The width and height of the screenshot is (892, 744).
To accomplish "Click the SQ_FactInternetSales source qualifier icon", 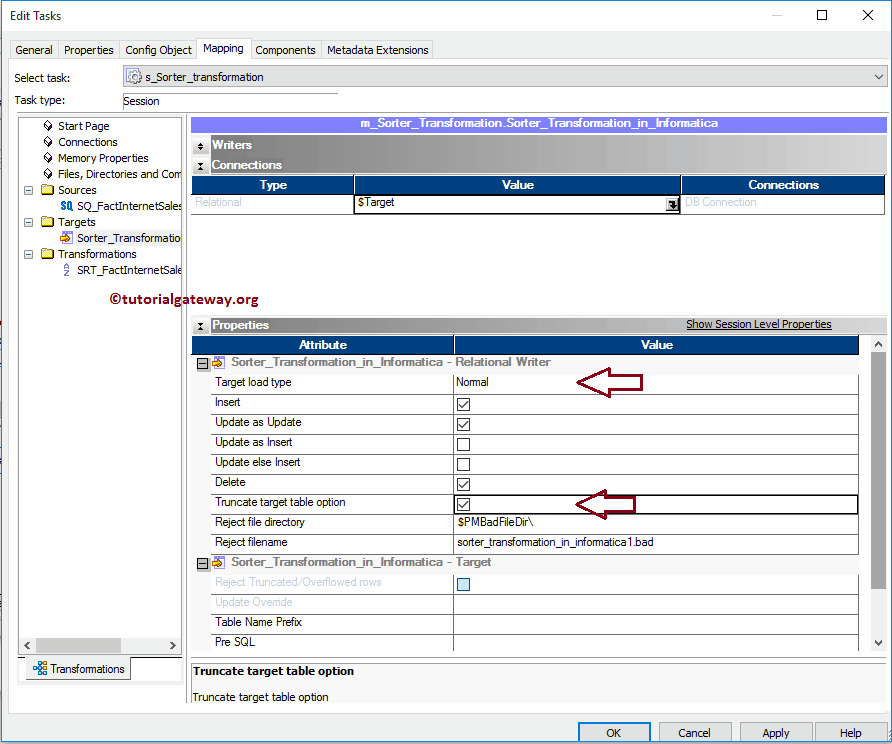I will 67,206.
